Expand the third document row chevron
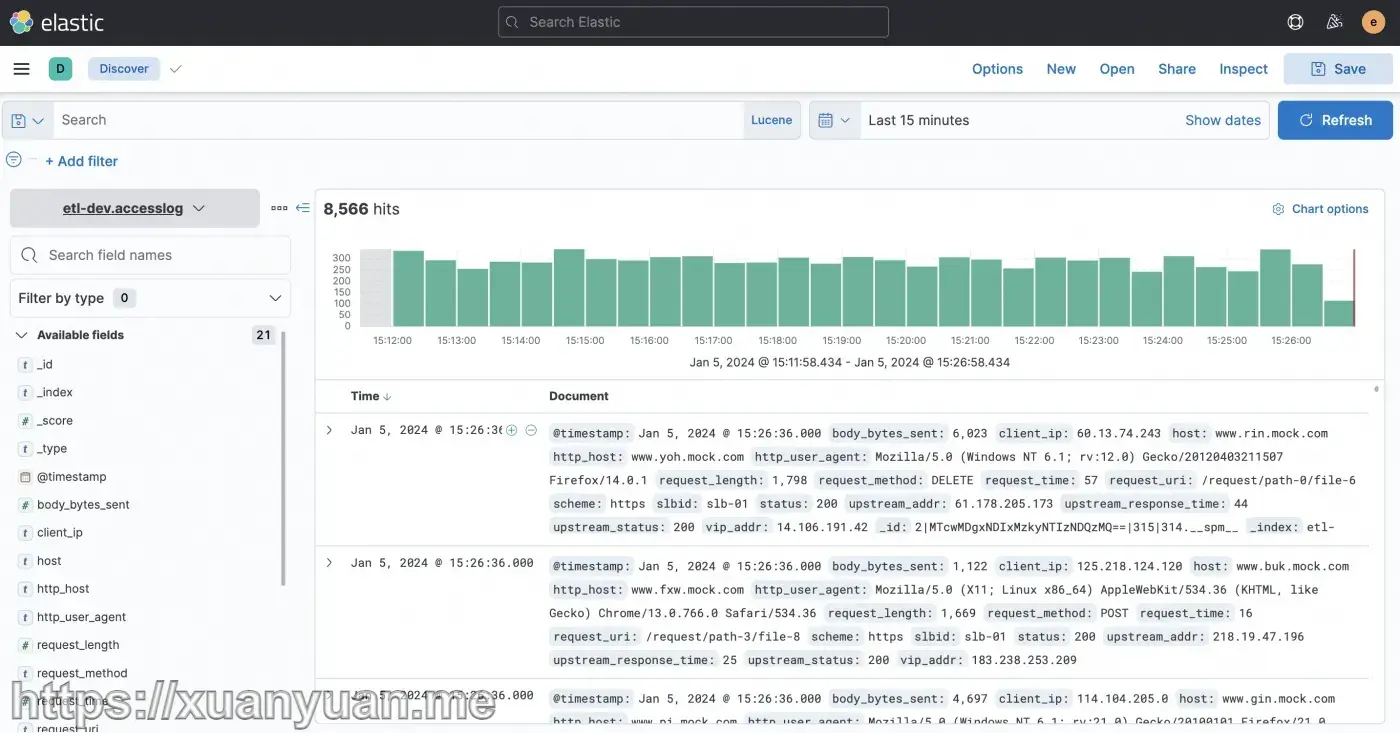1400x733 pixels. coord(329,695)
